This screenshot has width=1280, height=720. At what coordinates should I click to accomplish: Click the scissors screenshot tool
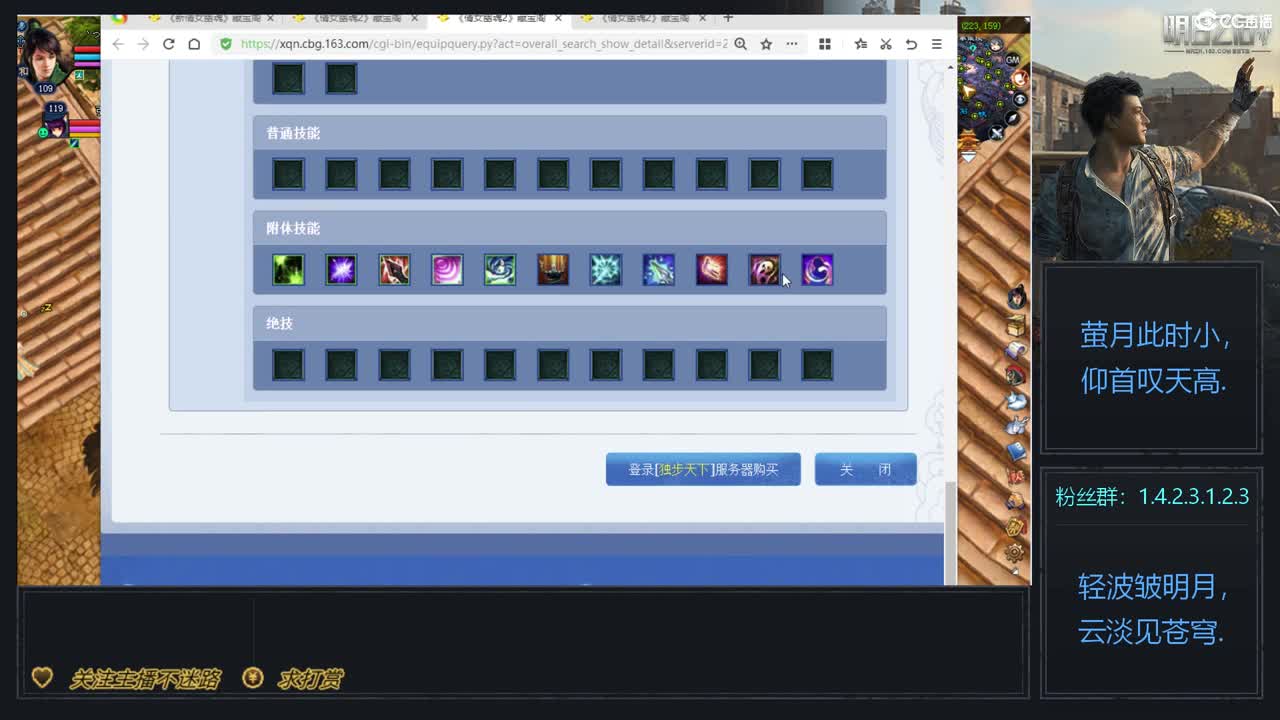pos(886,44)
